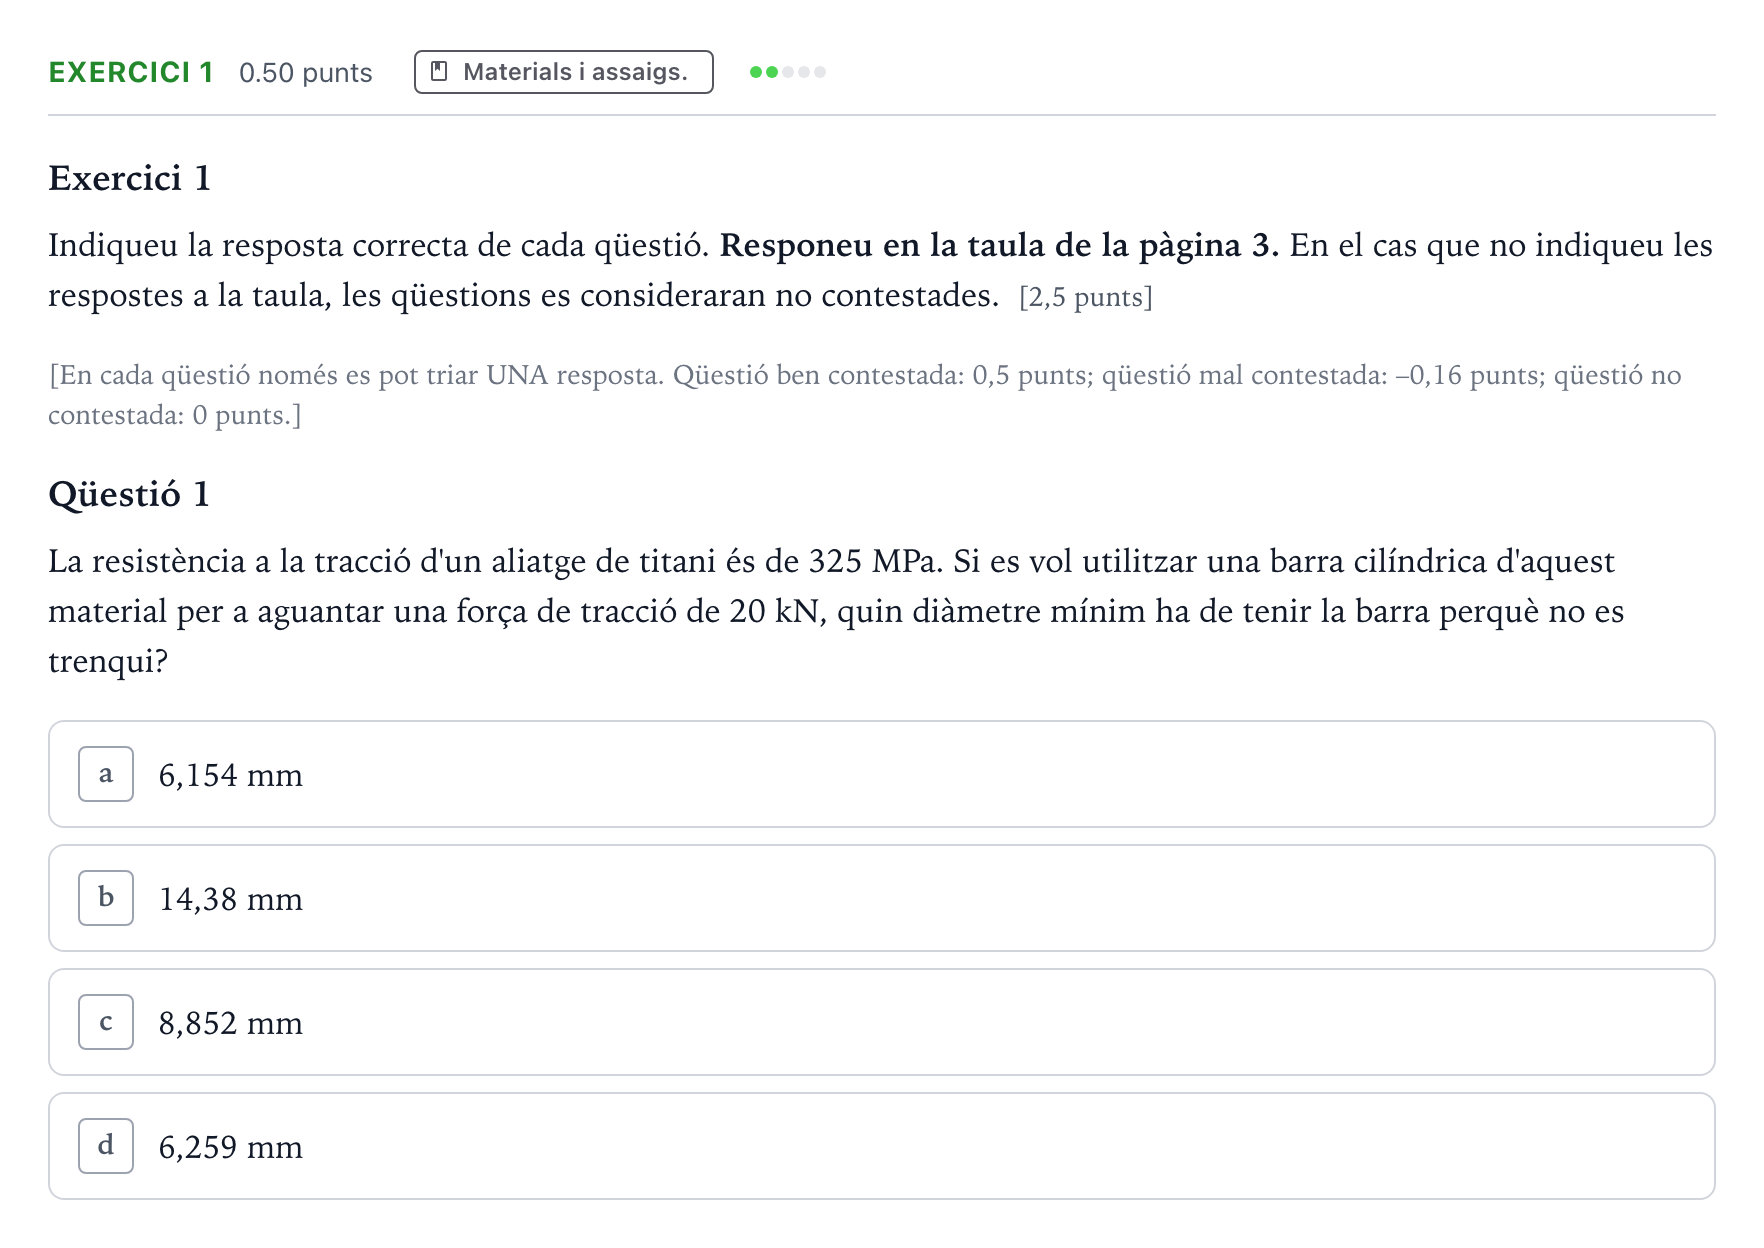Screen dimensions: 1764x1248
Task: Select option letter c box
Action: [x=106, y=1022]
